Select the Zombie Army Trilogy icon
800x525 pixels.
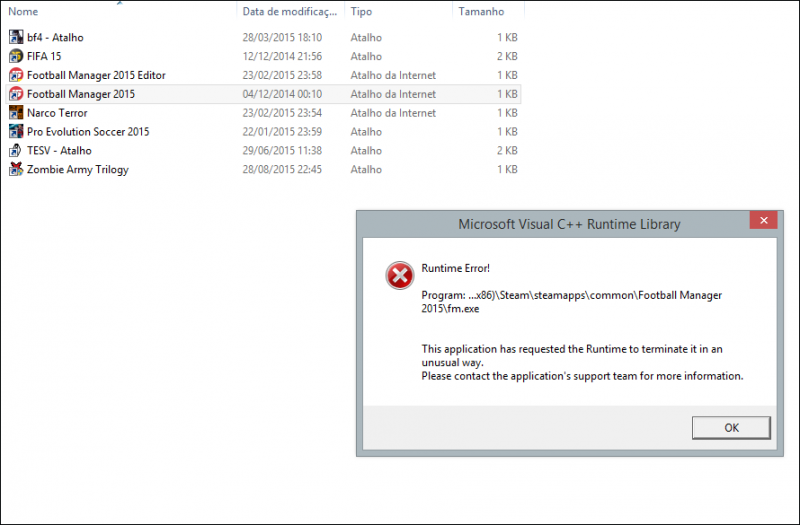(x=16, y=169)
